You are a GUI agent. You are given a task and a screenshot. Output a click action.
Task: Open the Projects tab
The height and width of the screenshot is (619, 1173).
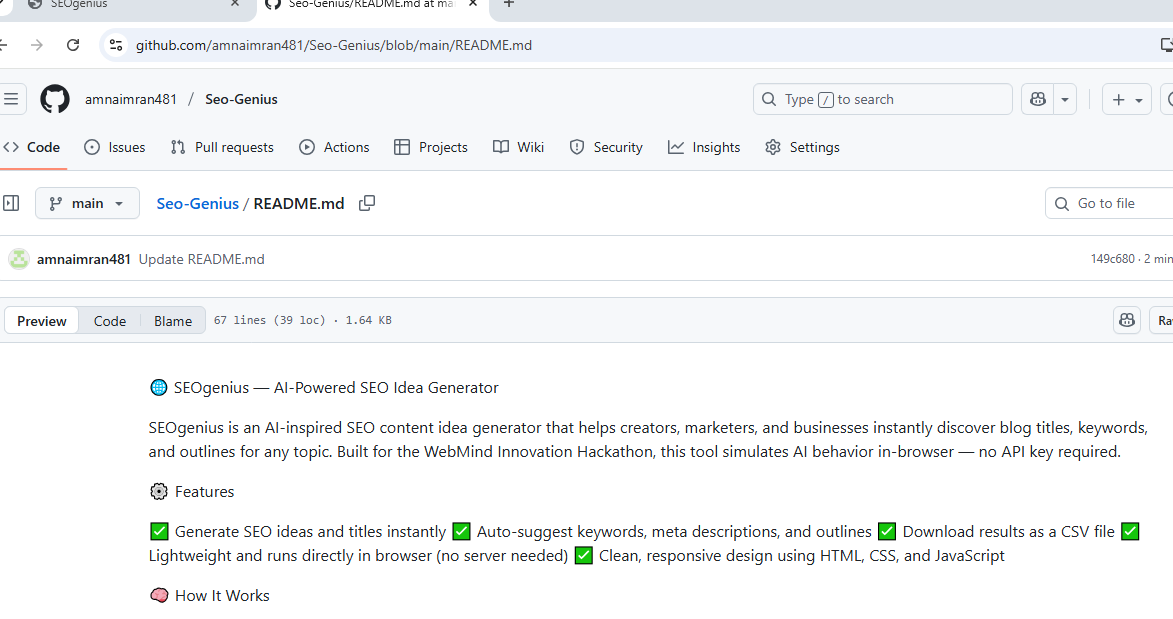[431, 147]
